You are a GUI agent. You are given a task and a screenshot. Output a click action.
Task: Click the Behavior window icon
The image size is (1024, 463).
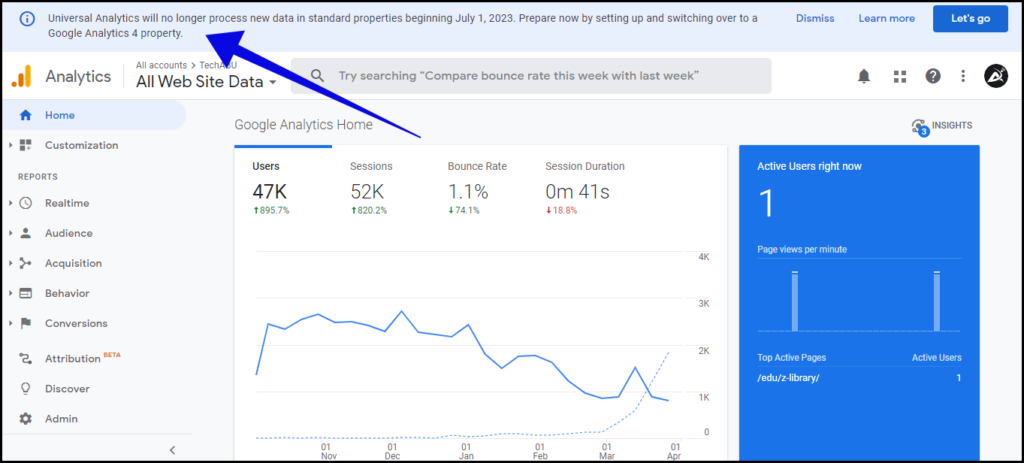click(25, 293)
